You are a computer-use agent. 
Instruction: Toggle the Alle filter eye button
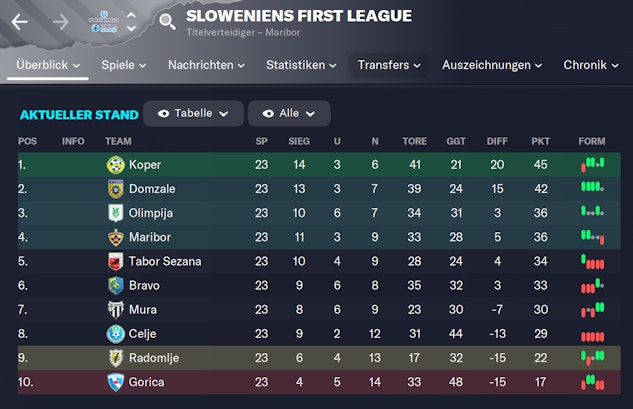coord(289,113)
